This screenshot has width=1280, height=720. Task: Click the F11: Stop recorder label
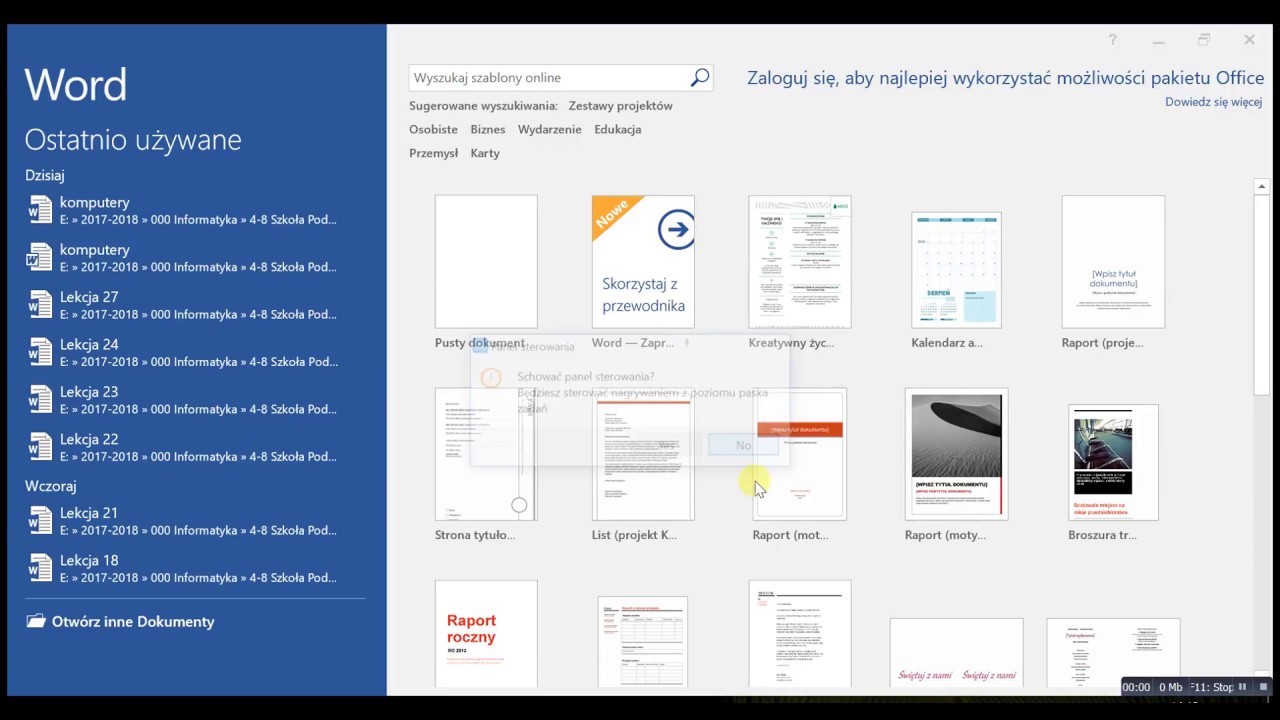click(x=1211, y=687)
